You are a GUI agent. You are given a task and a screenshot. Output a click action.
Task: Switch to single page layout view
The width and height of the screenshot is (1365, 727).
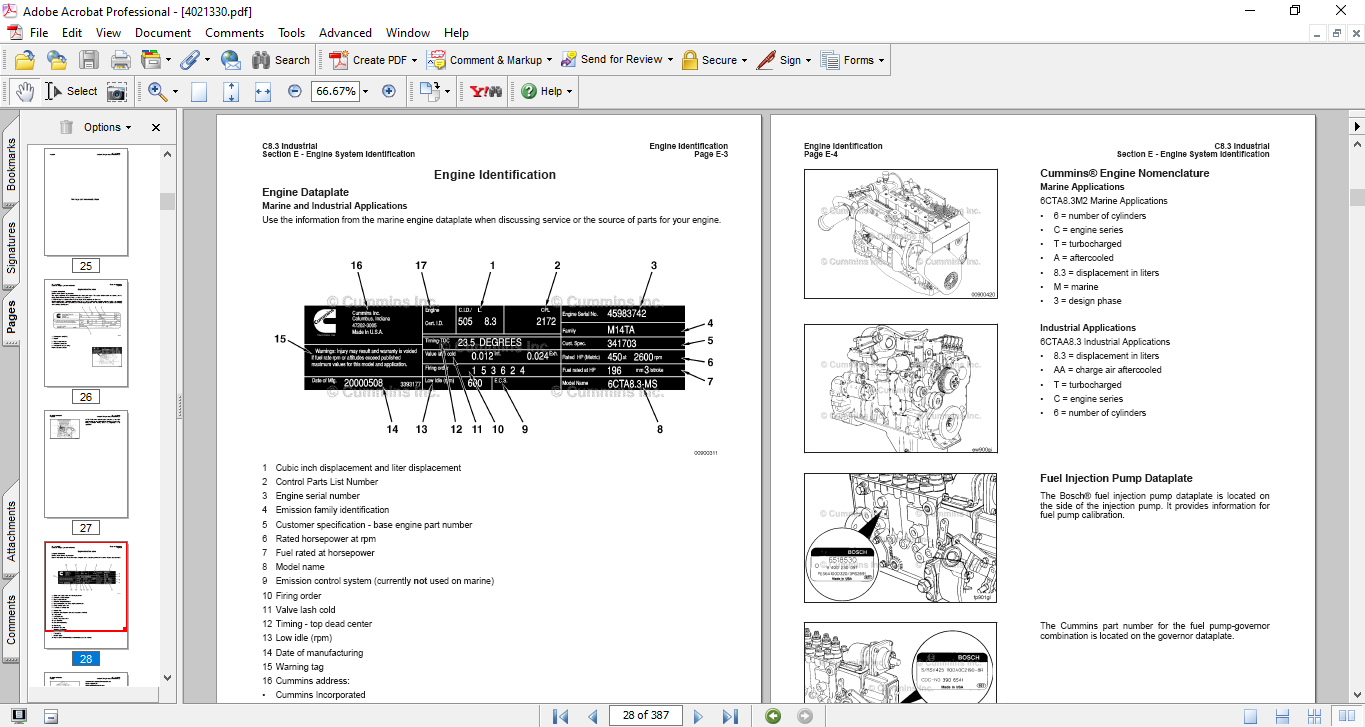1251,716
